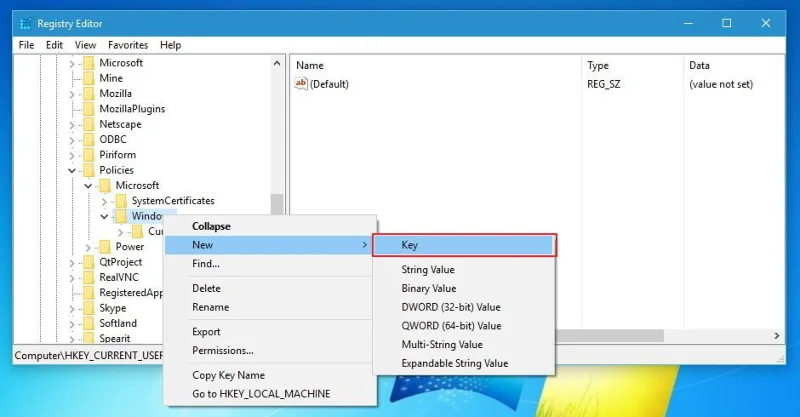Click the Softland folder icon

click(89, 323)
